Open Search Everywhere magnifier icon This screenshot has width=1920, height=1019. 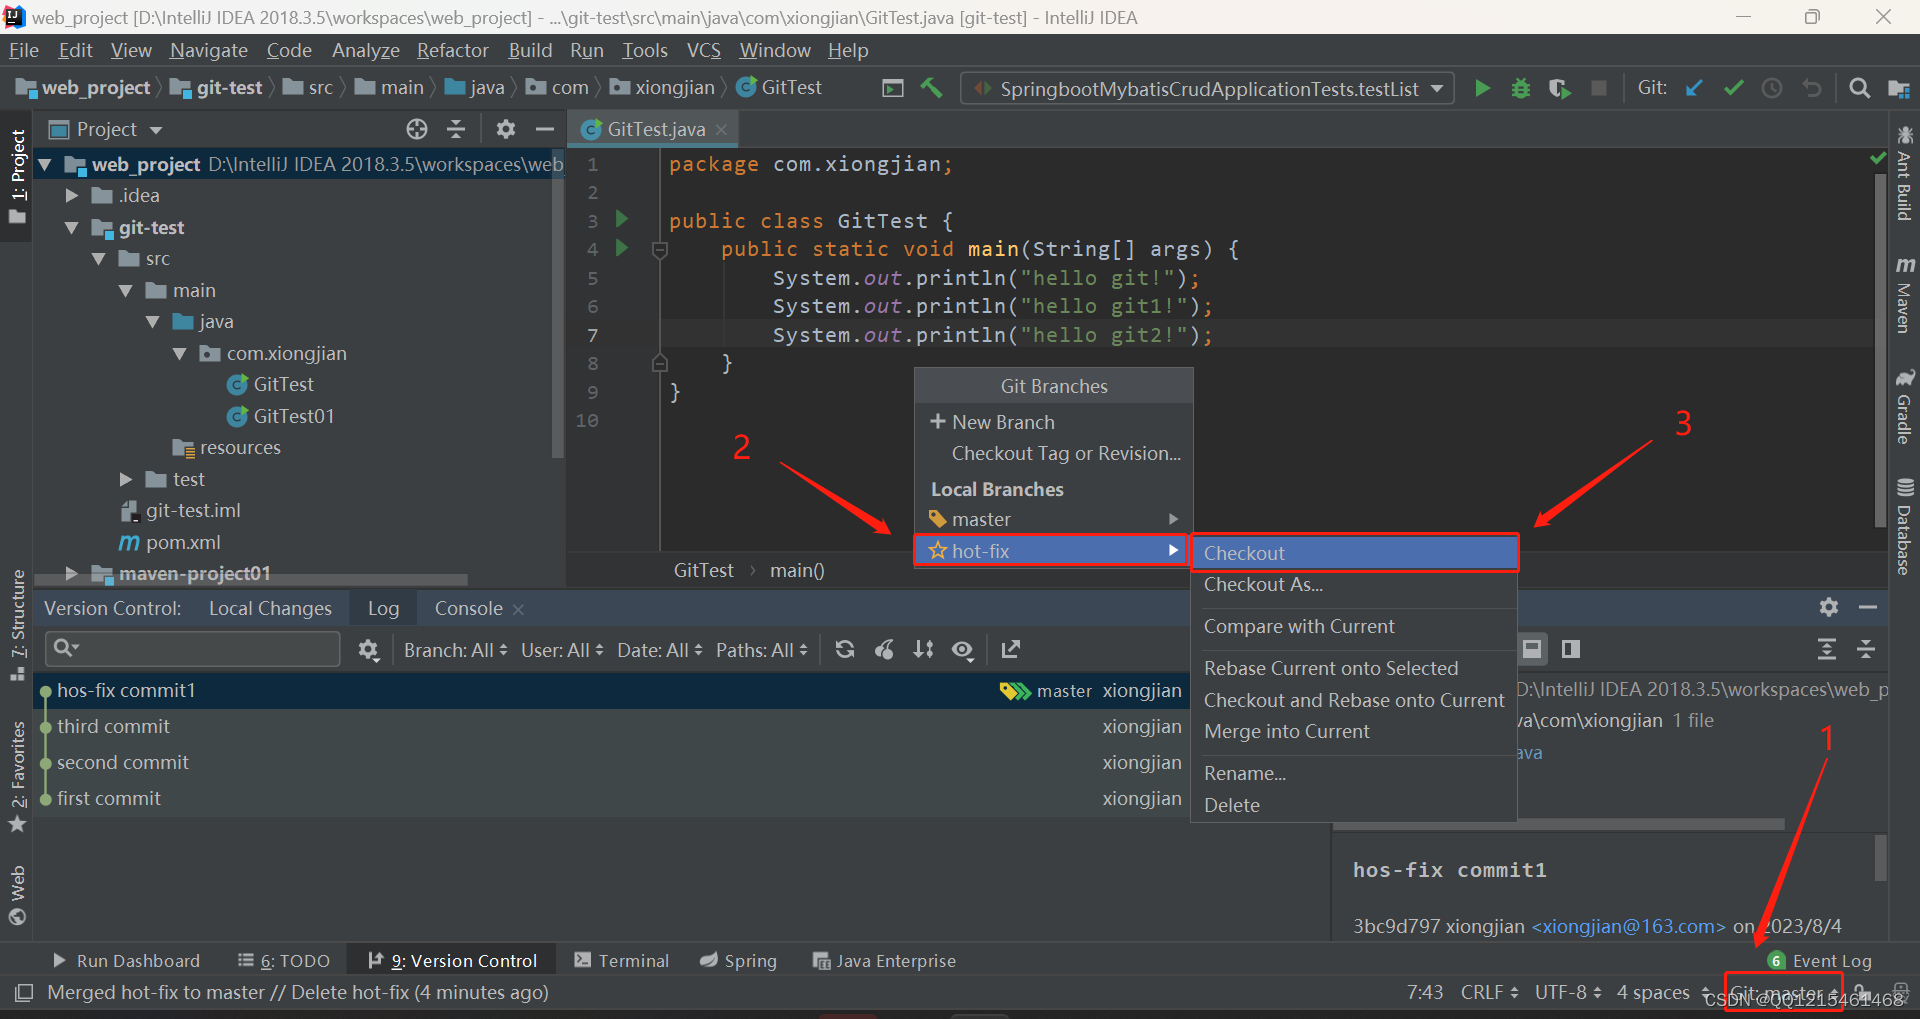(x=1859, y=88)
